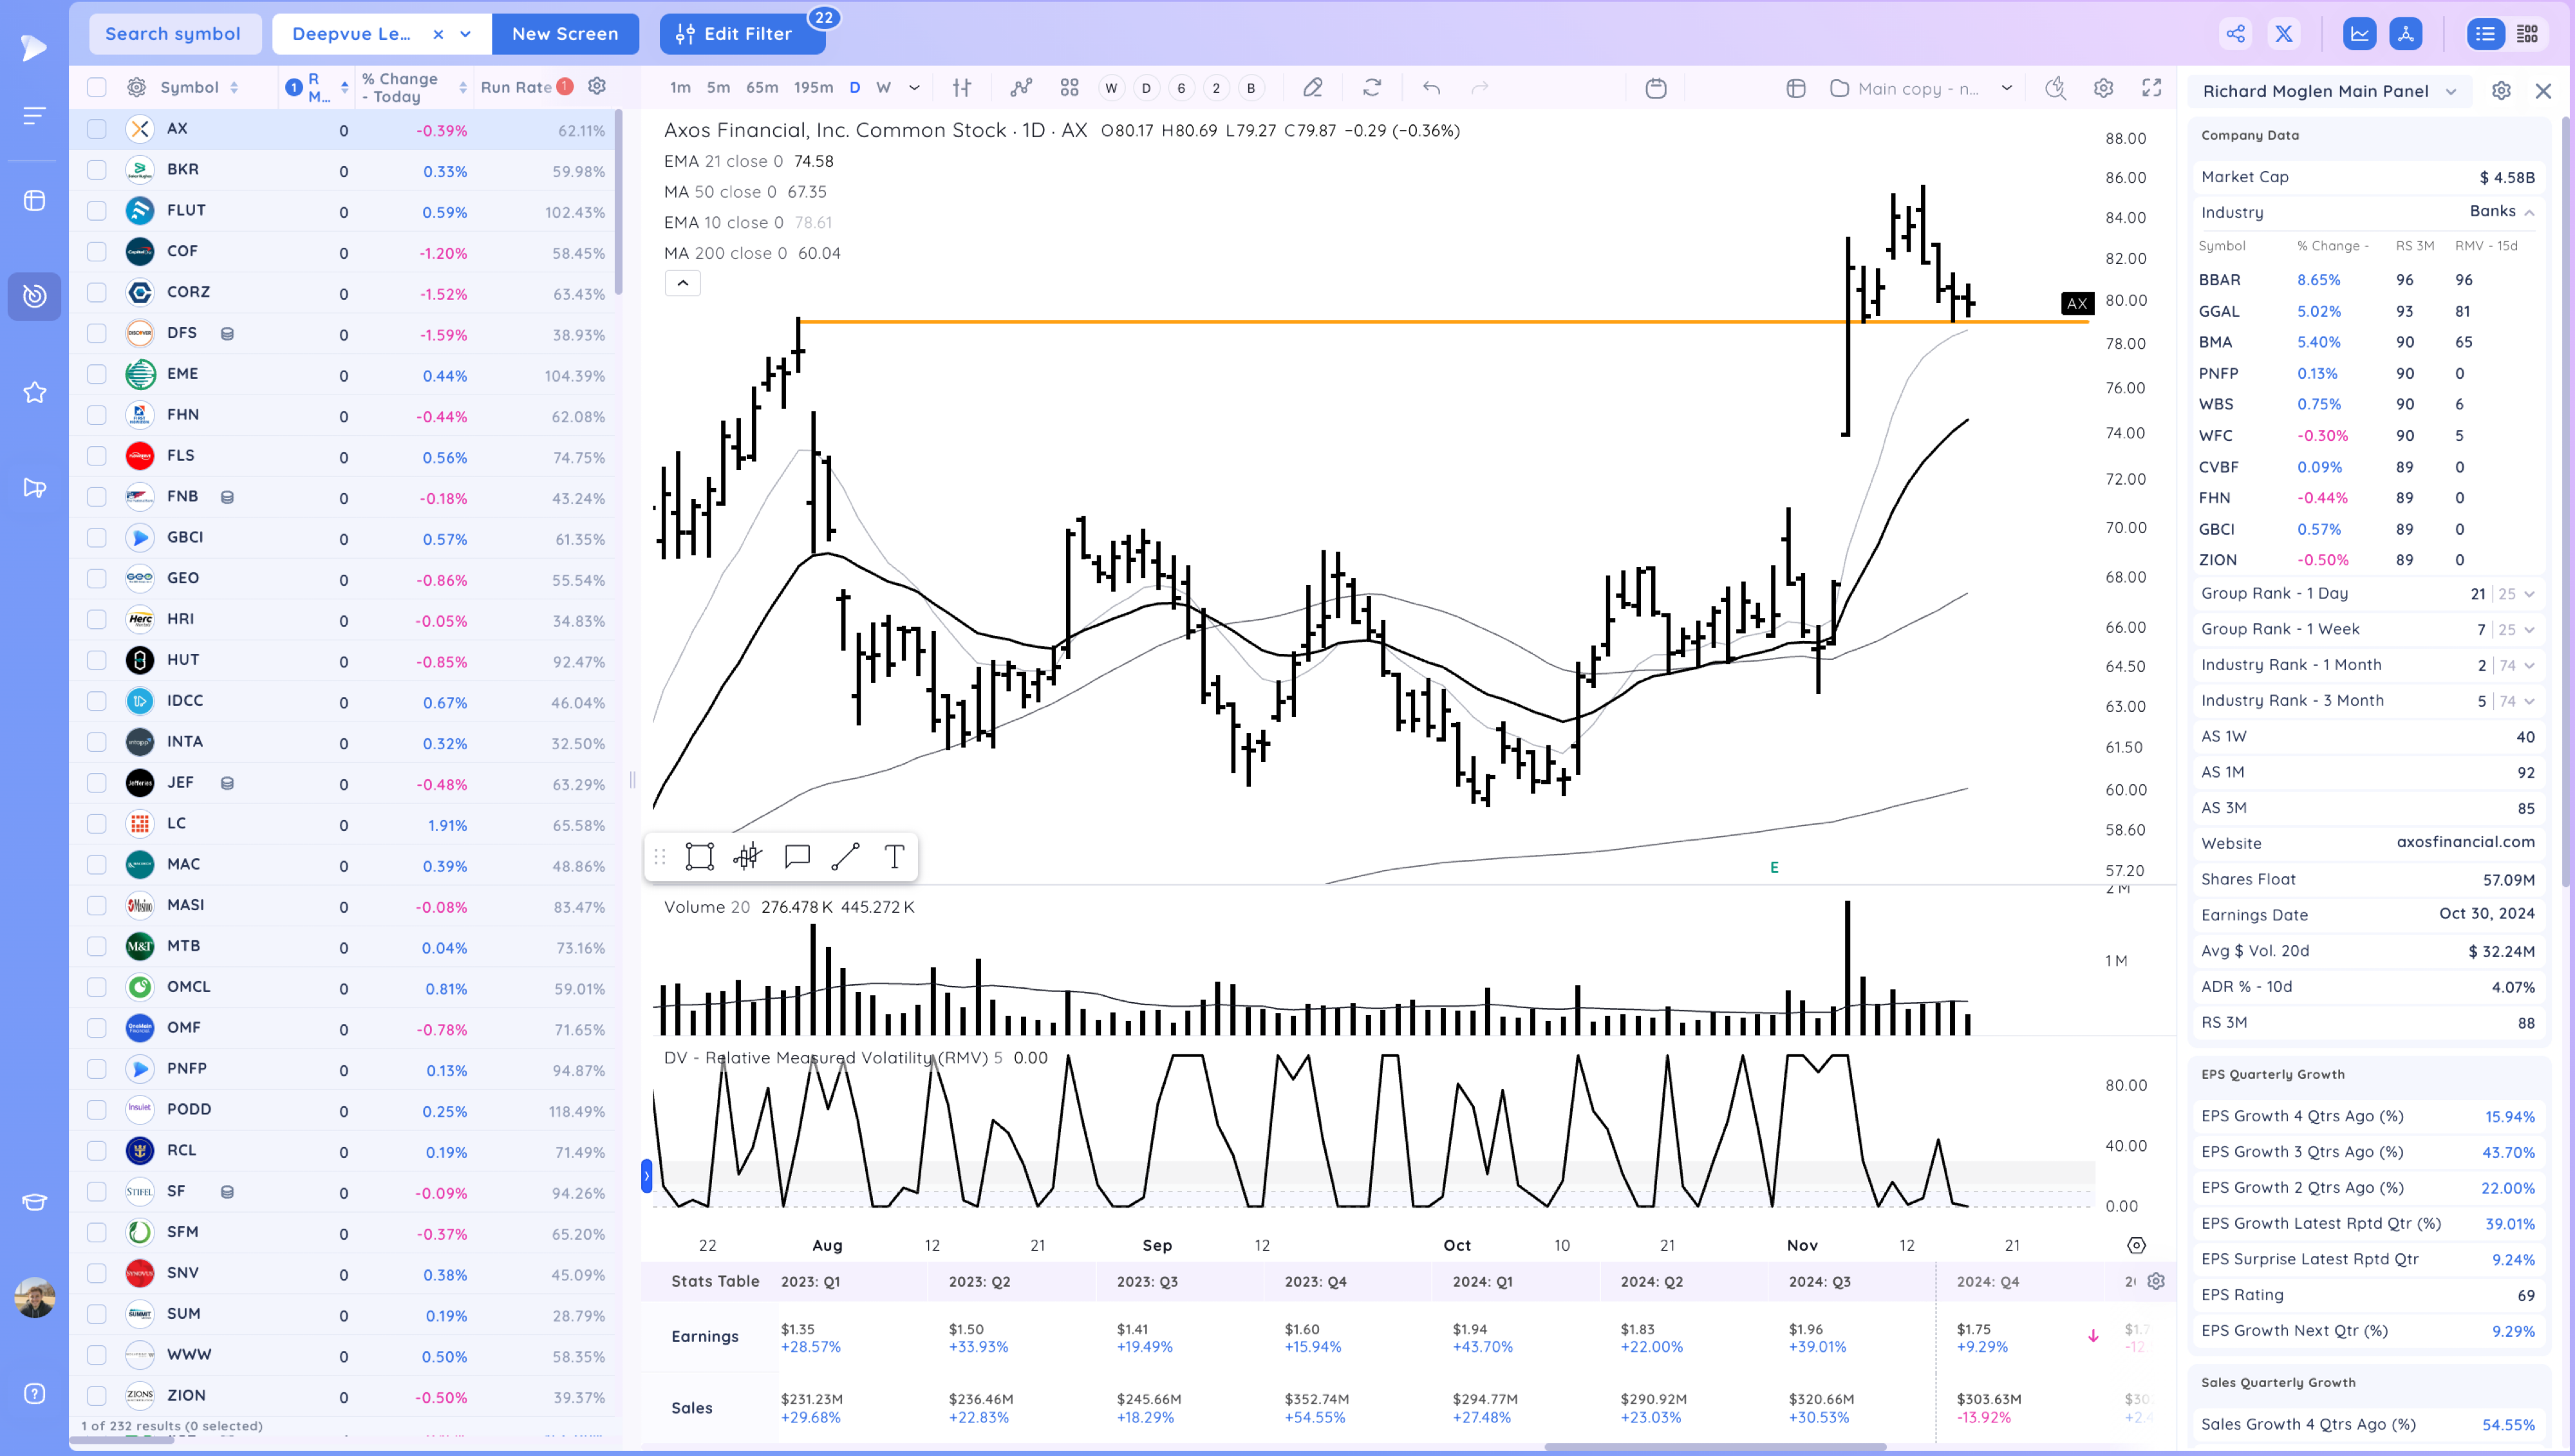This screenshot has height=1456, width=2575.
Task: Select the rectangle drawing tool
Action: coord(699,856)
